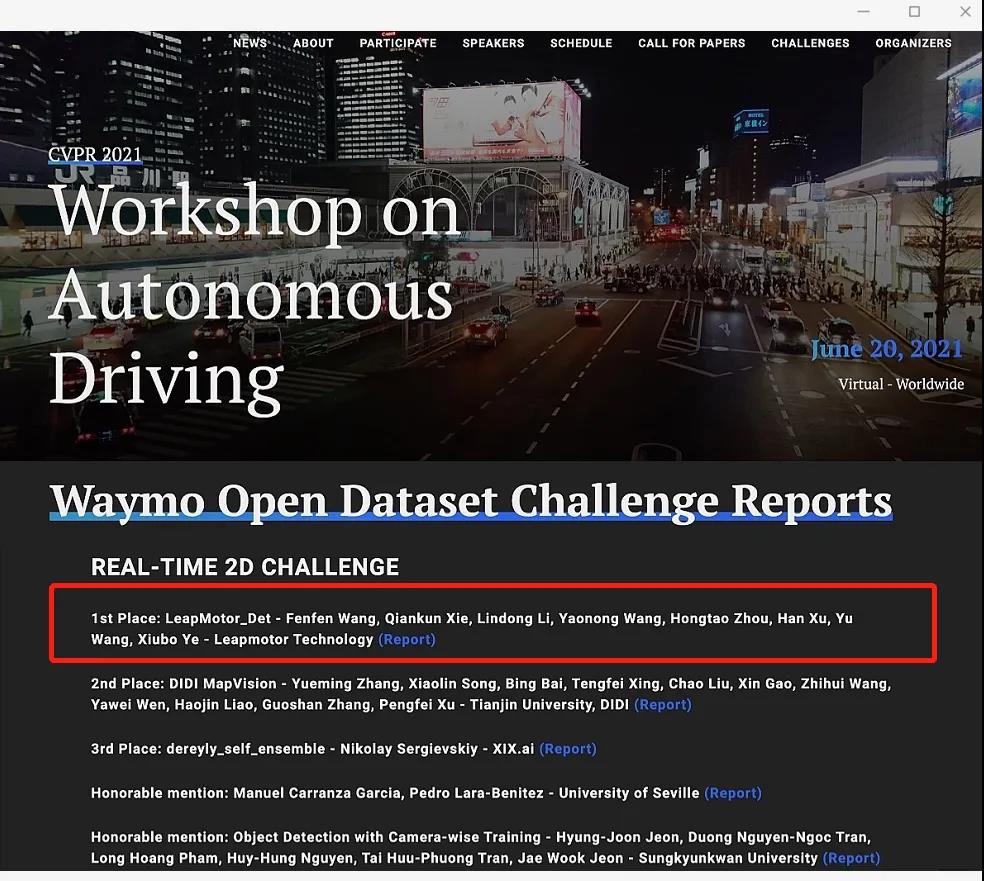Open the University of Seville Report link
Viewport: 984px width, 881px height.
click(x=733, y=793)
